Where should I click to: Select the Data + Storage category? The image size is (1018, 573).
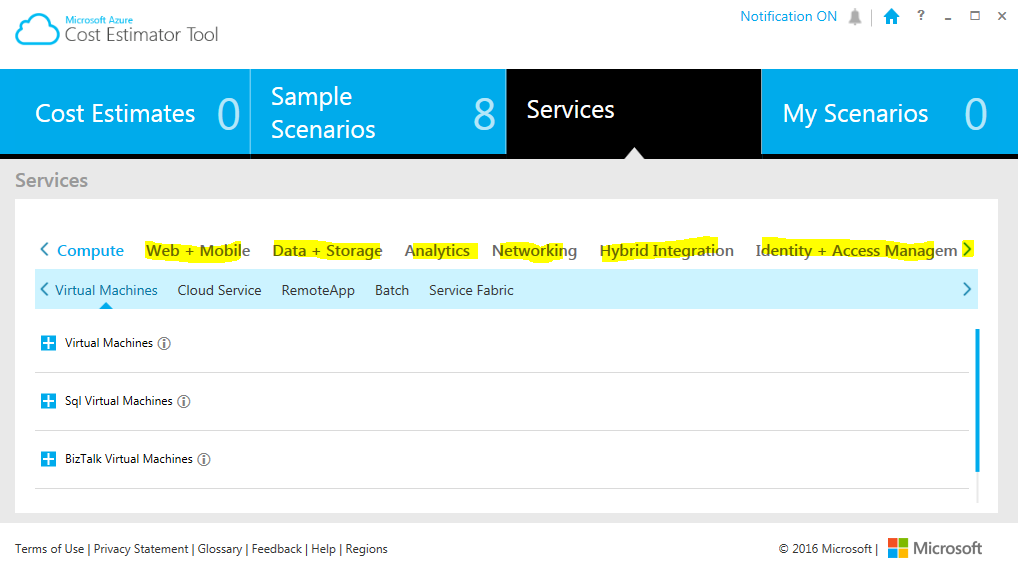point(327,250)
